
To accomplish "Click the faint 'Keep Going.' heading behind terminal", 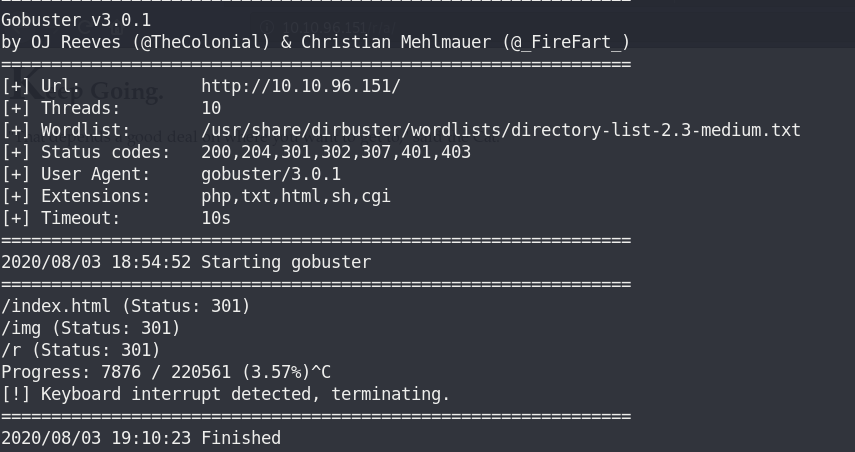I will pyautogui.click(x=87, y=87).
